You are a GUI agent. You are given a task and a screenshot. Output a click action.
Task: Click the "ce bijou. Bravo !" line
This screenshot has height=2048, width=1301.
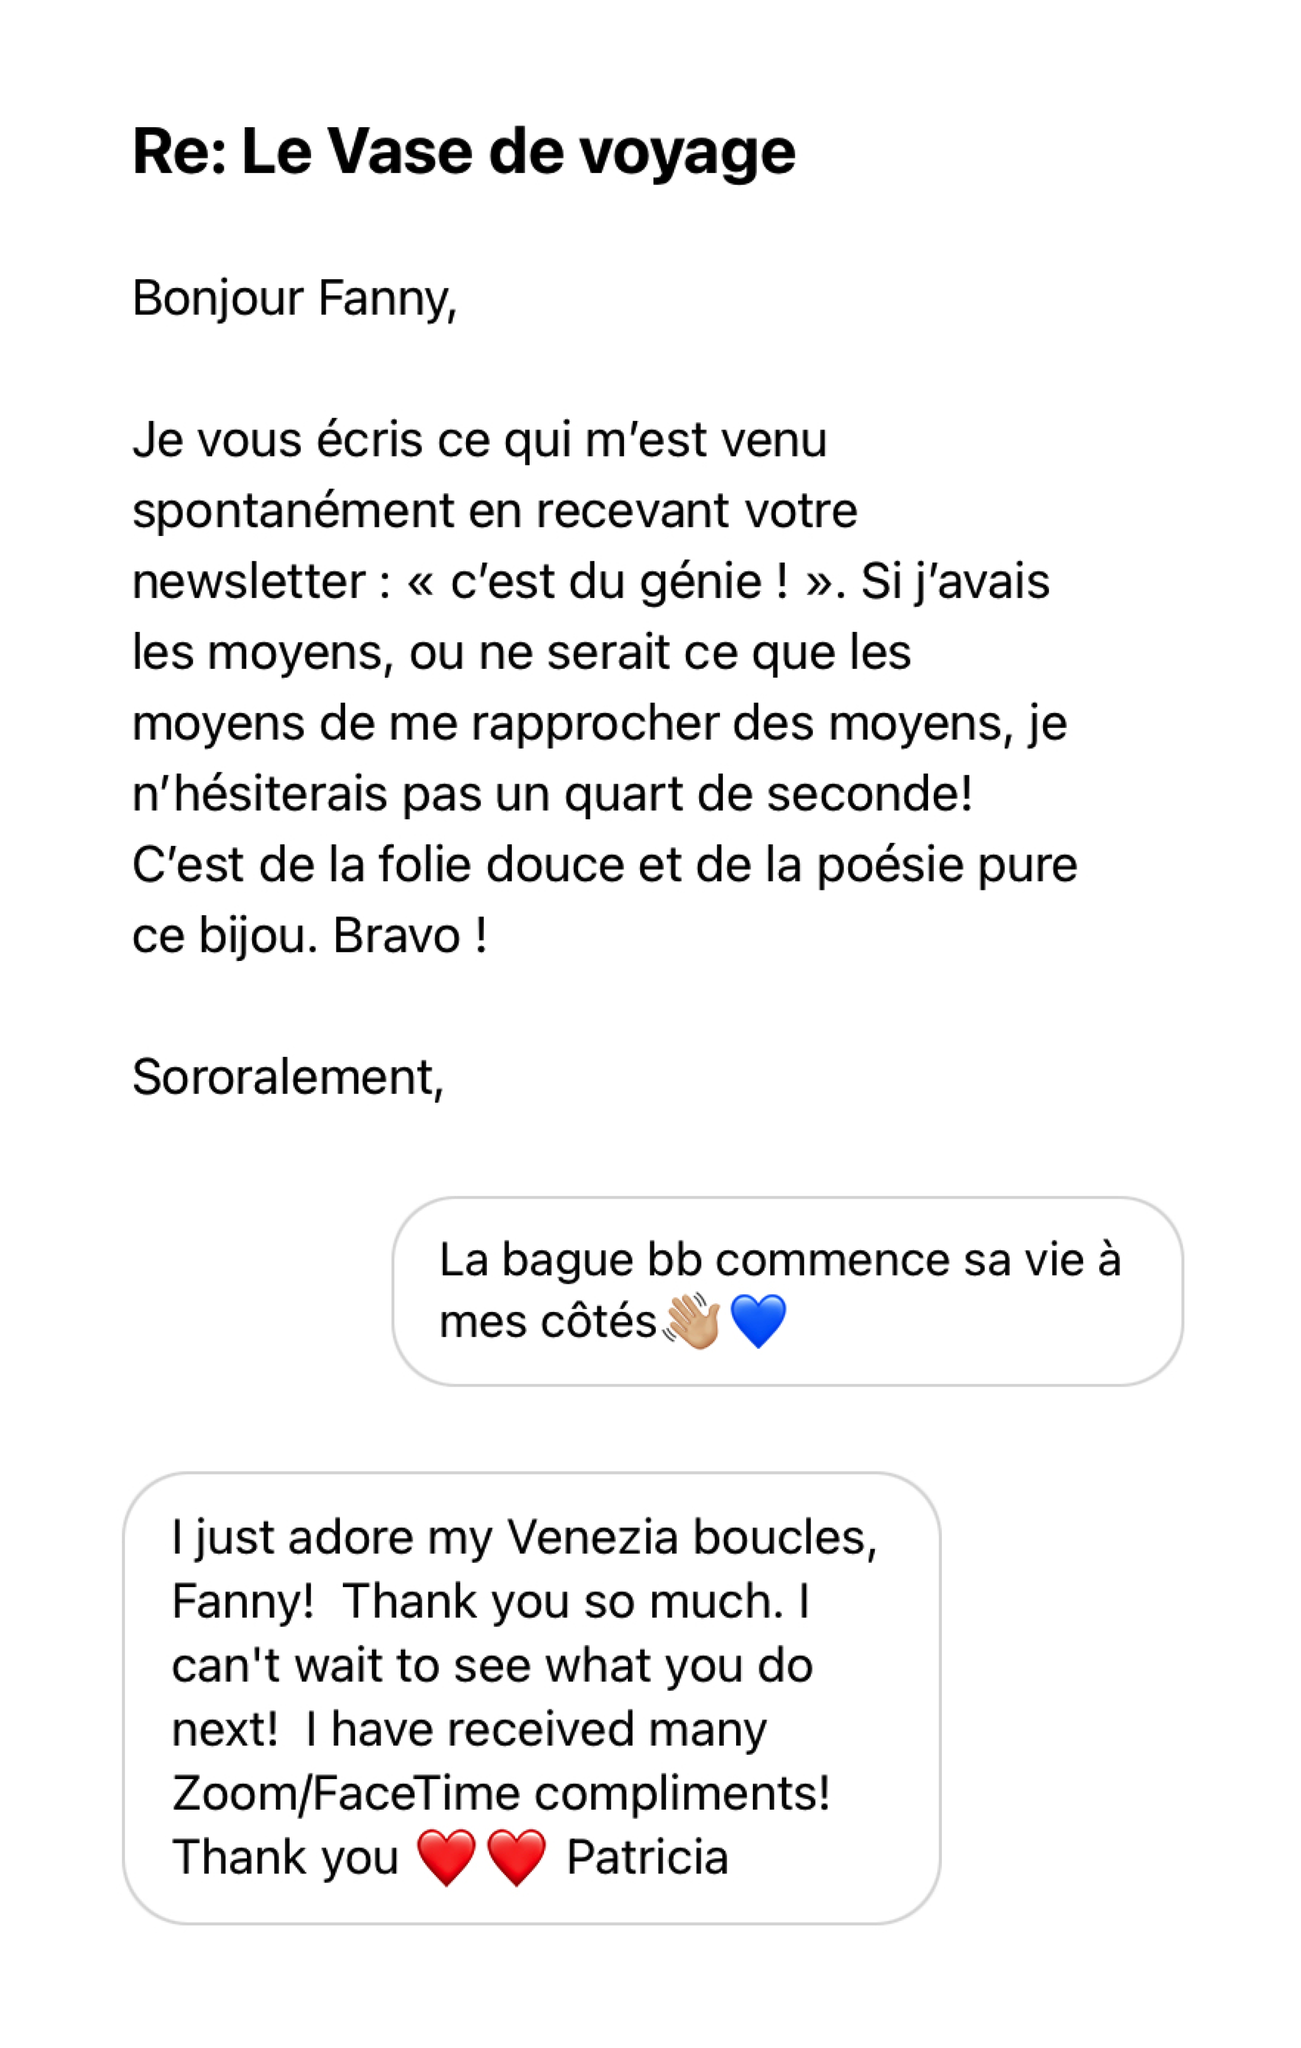[x=310, y=936]
